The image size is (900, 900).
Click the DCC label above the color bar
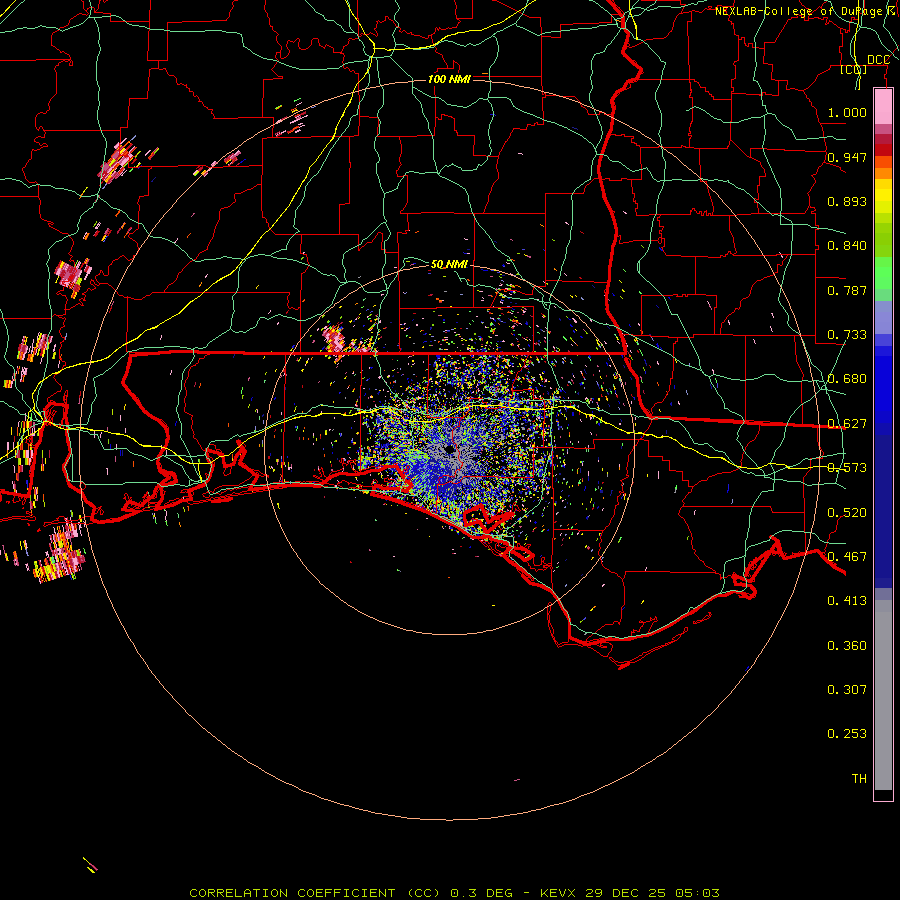point(878,60)
